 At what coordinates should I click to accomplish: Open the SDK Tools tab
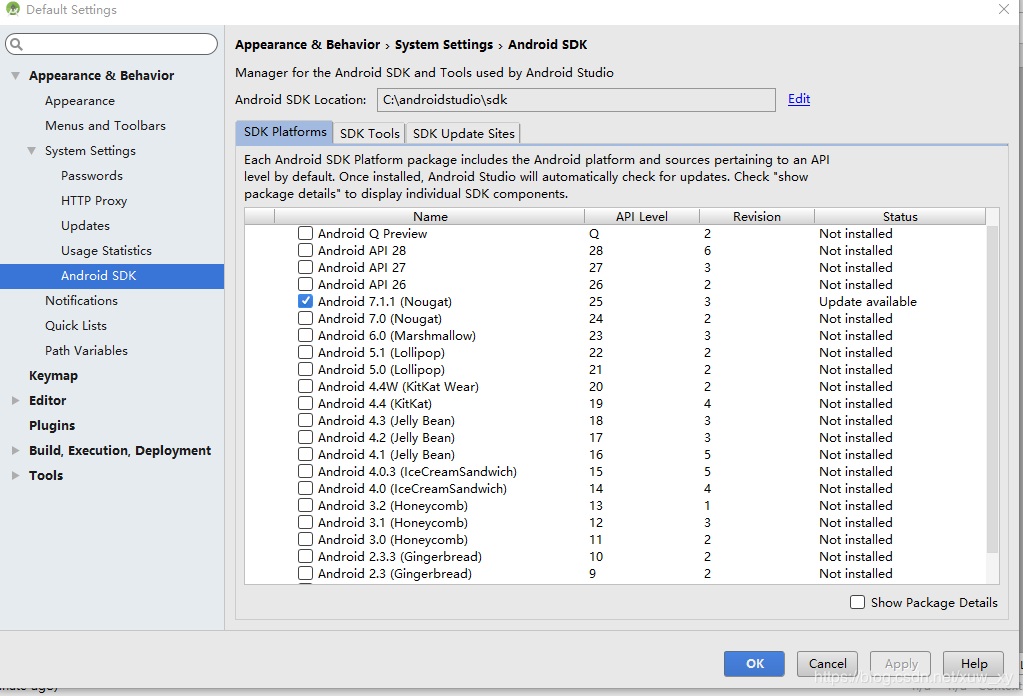click(x=369, y=133)
